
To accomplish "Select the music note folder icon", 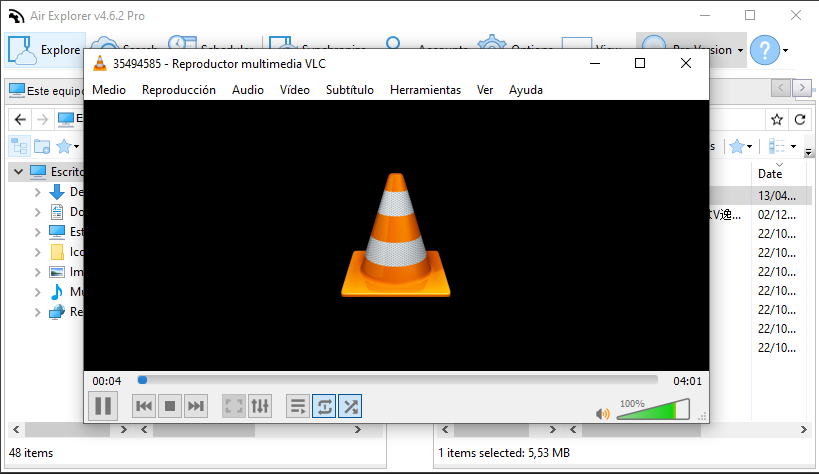I will [56, 292].
